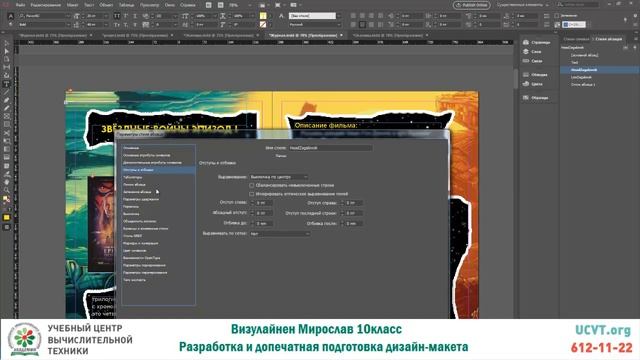Click the stroke none swatch below fill
The width and height of the screenshot is (640, 360).
[x=263, y=25]
